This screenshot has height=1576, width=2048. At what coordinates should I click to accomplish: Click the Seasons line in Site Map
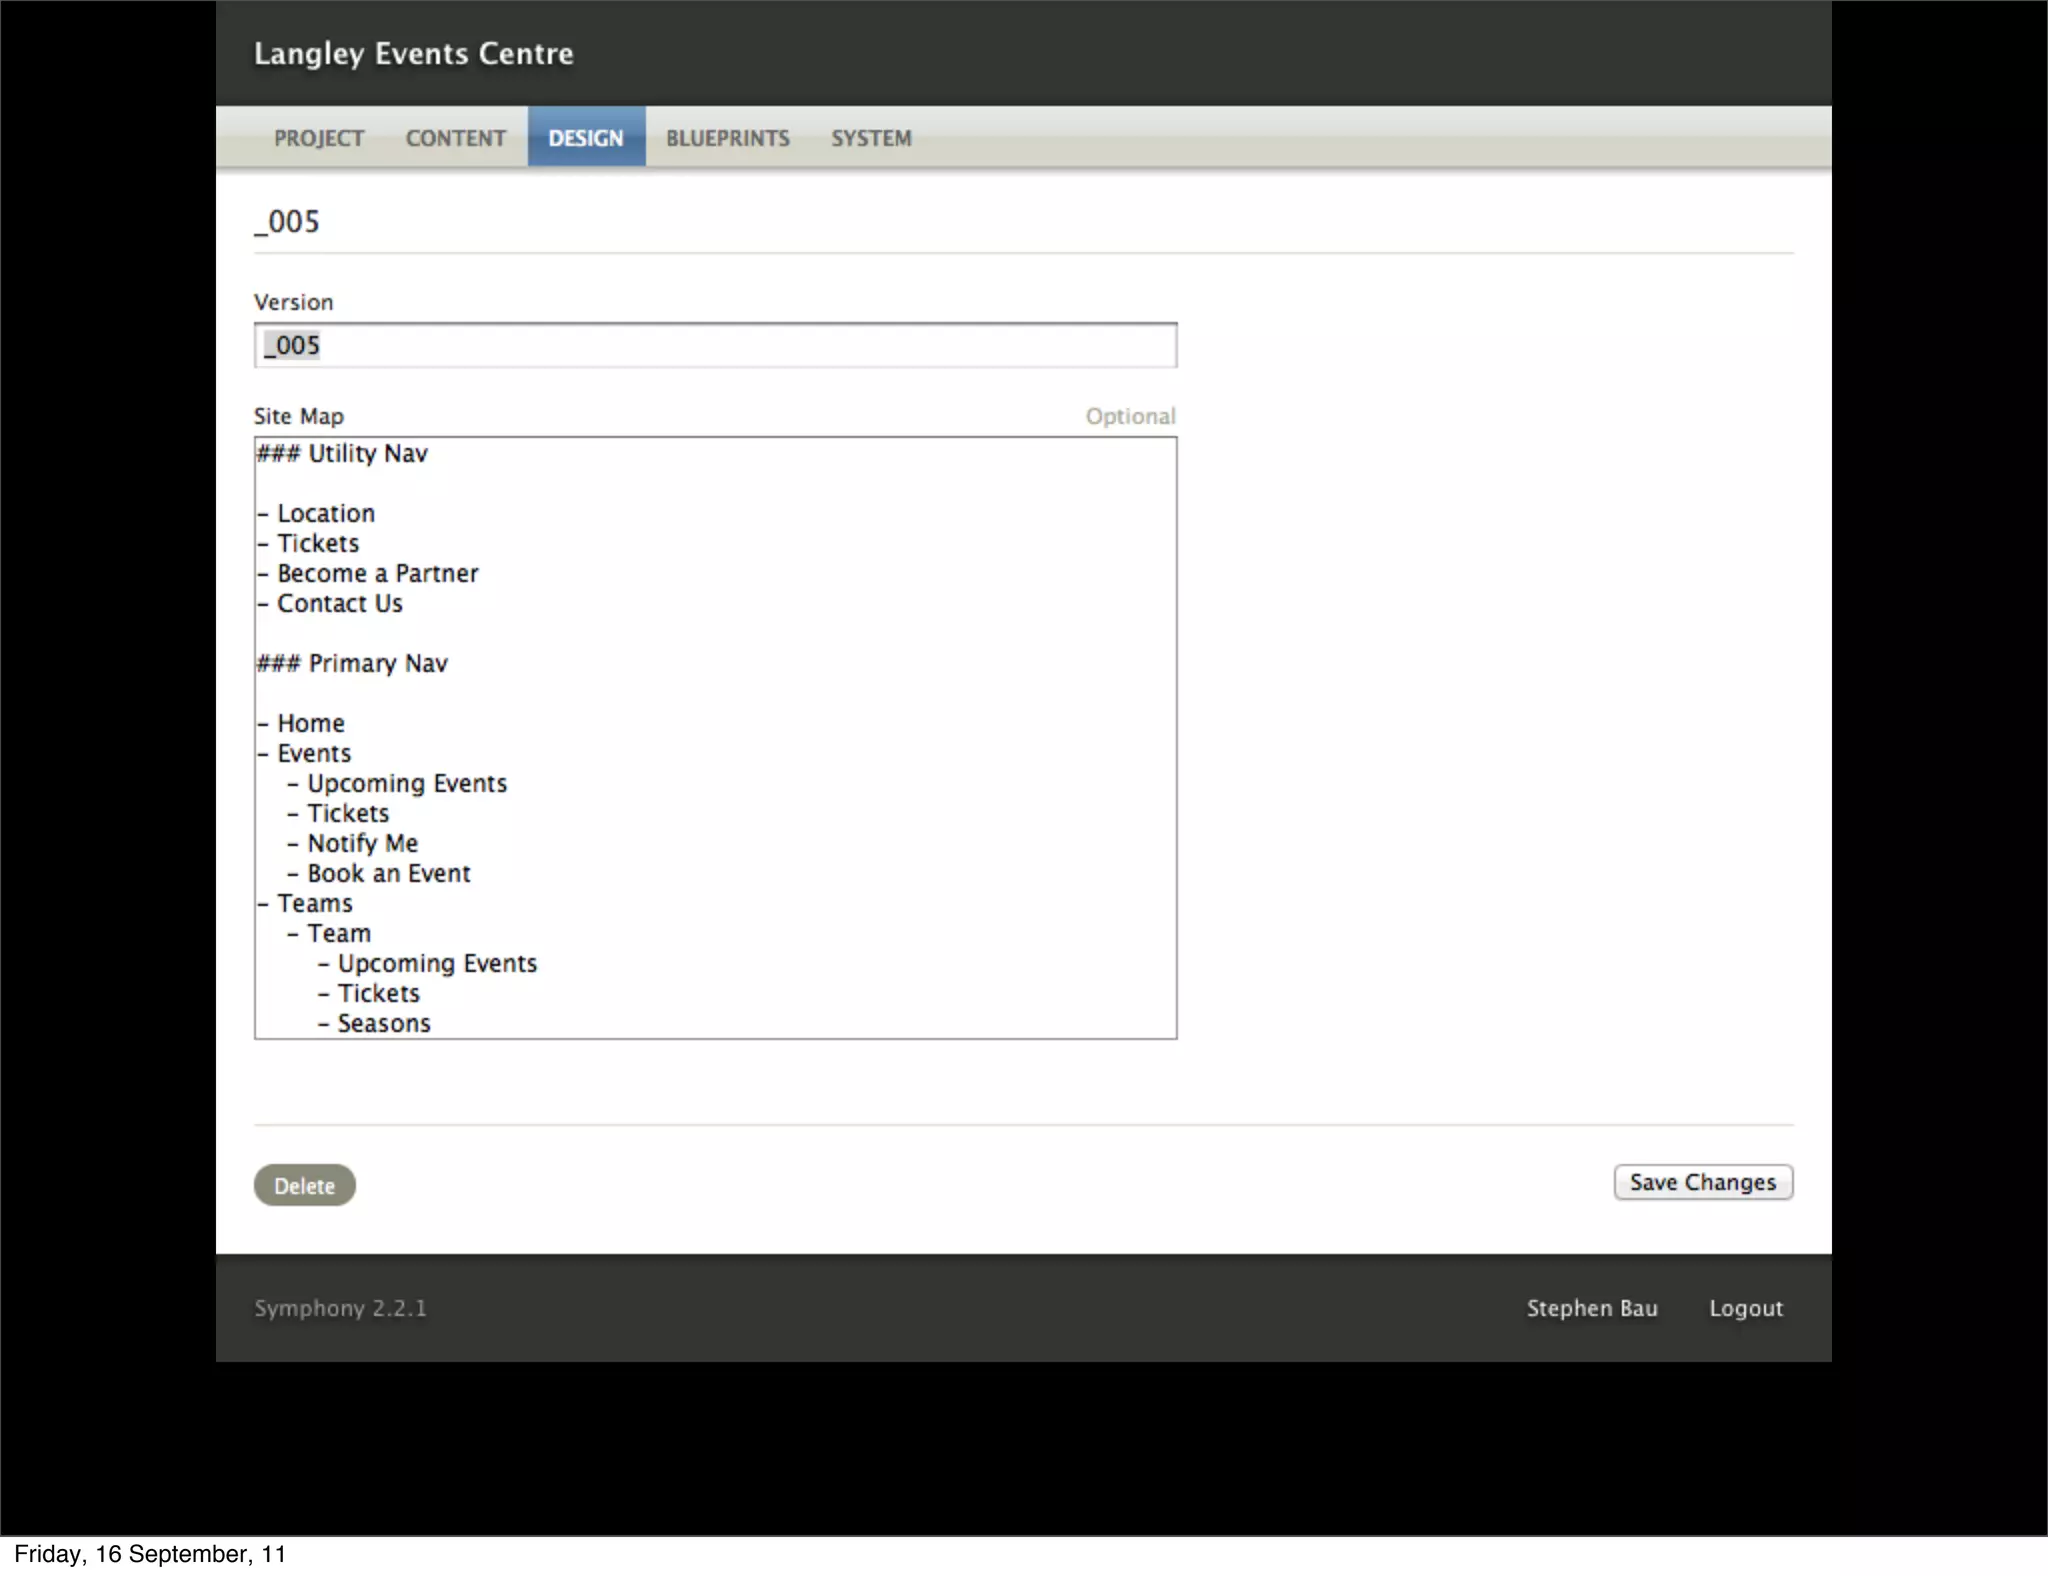click(383, 1024)
